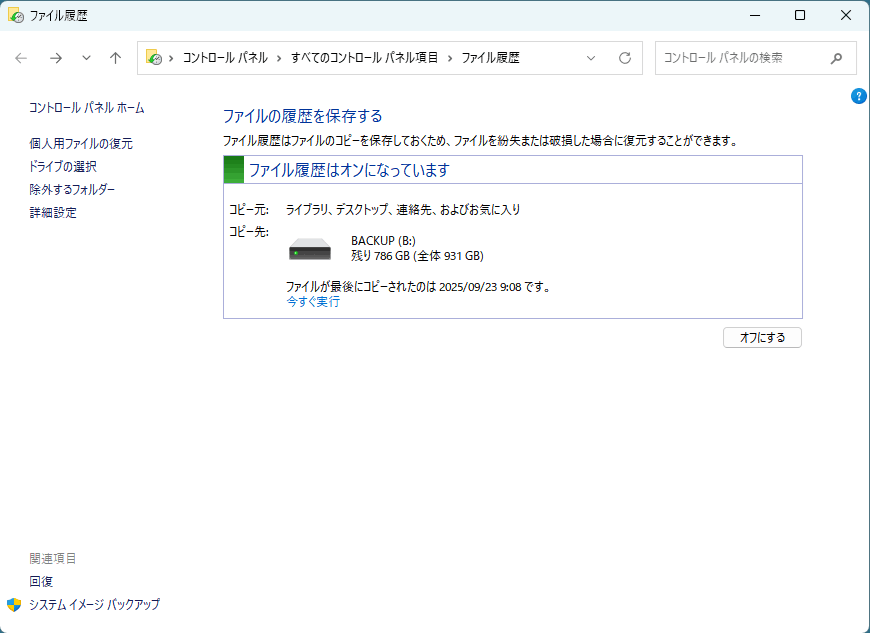
Task: Choose ドライブの選択 in left pane
Action: point(63,166)
